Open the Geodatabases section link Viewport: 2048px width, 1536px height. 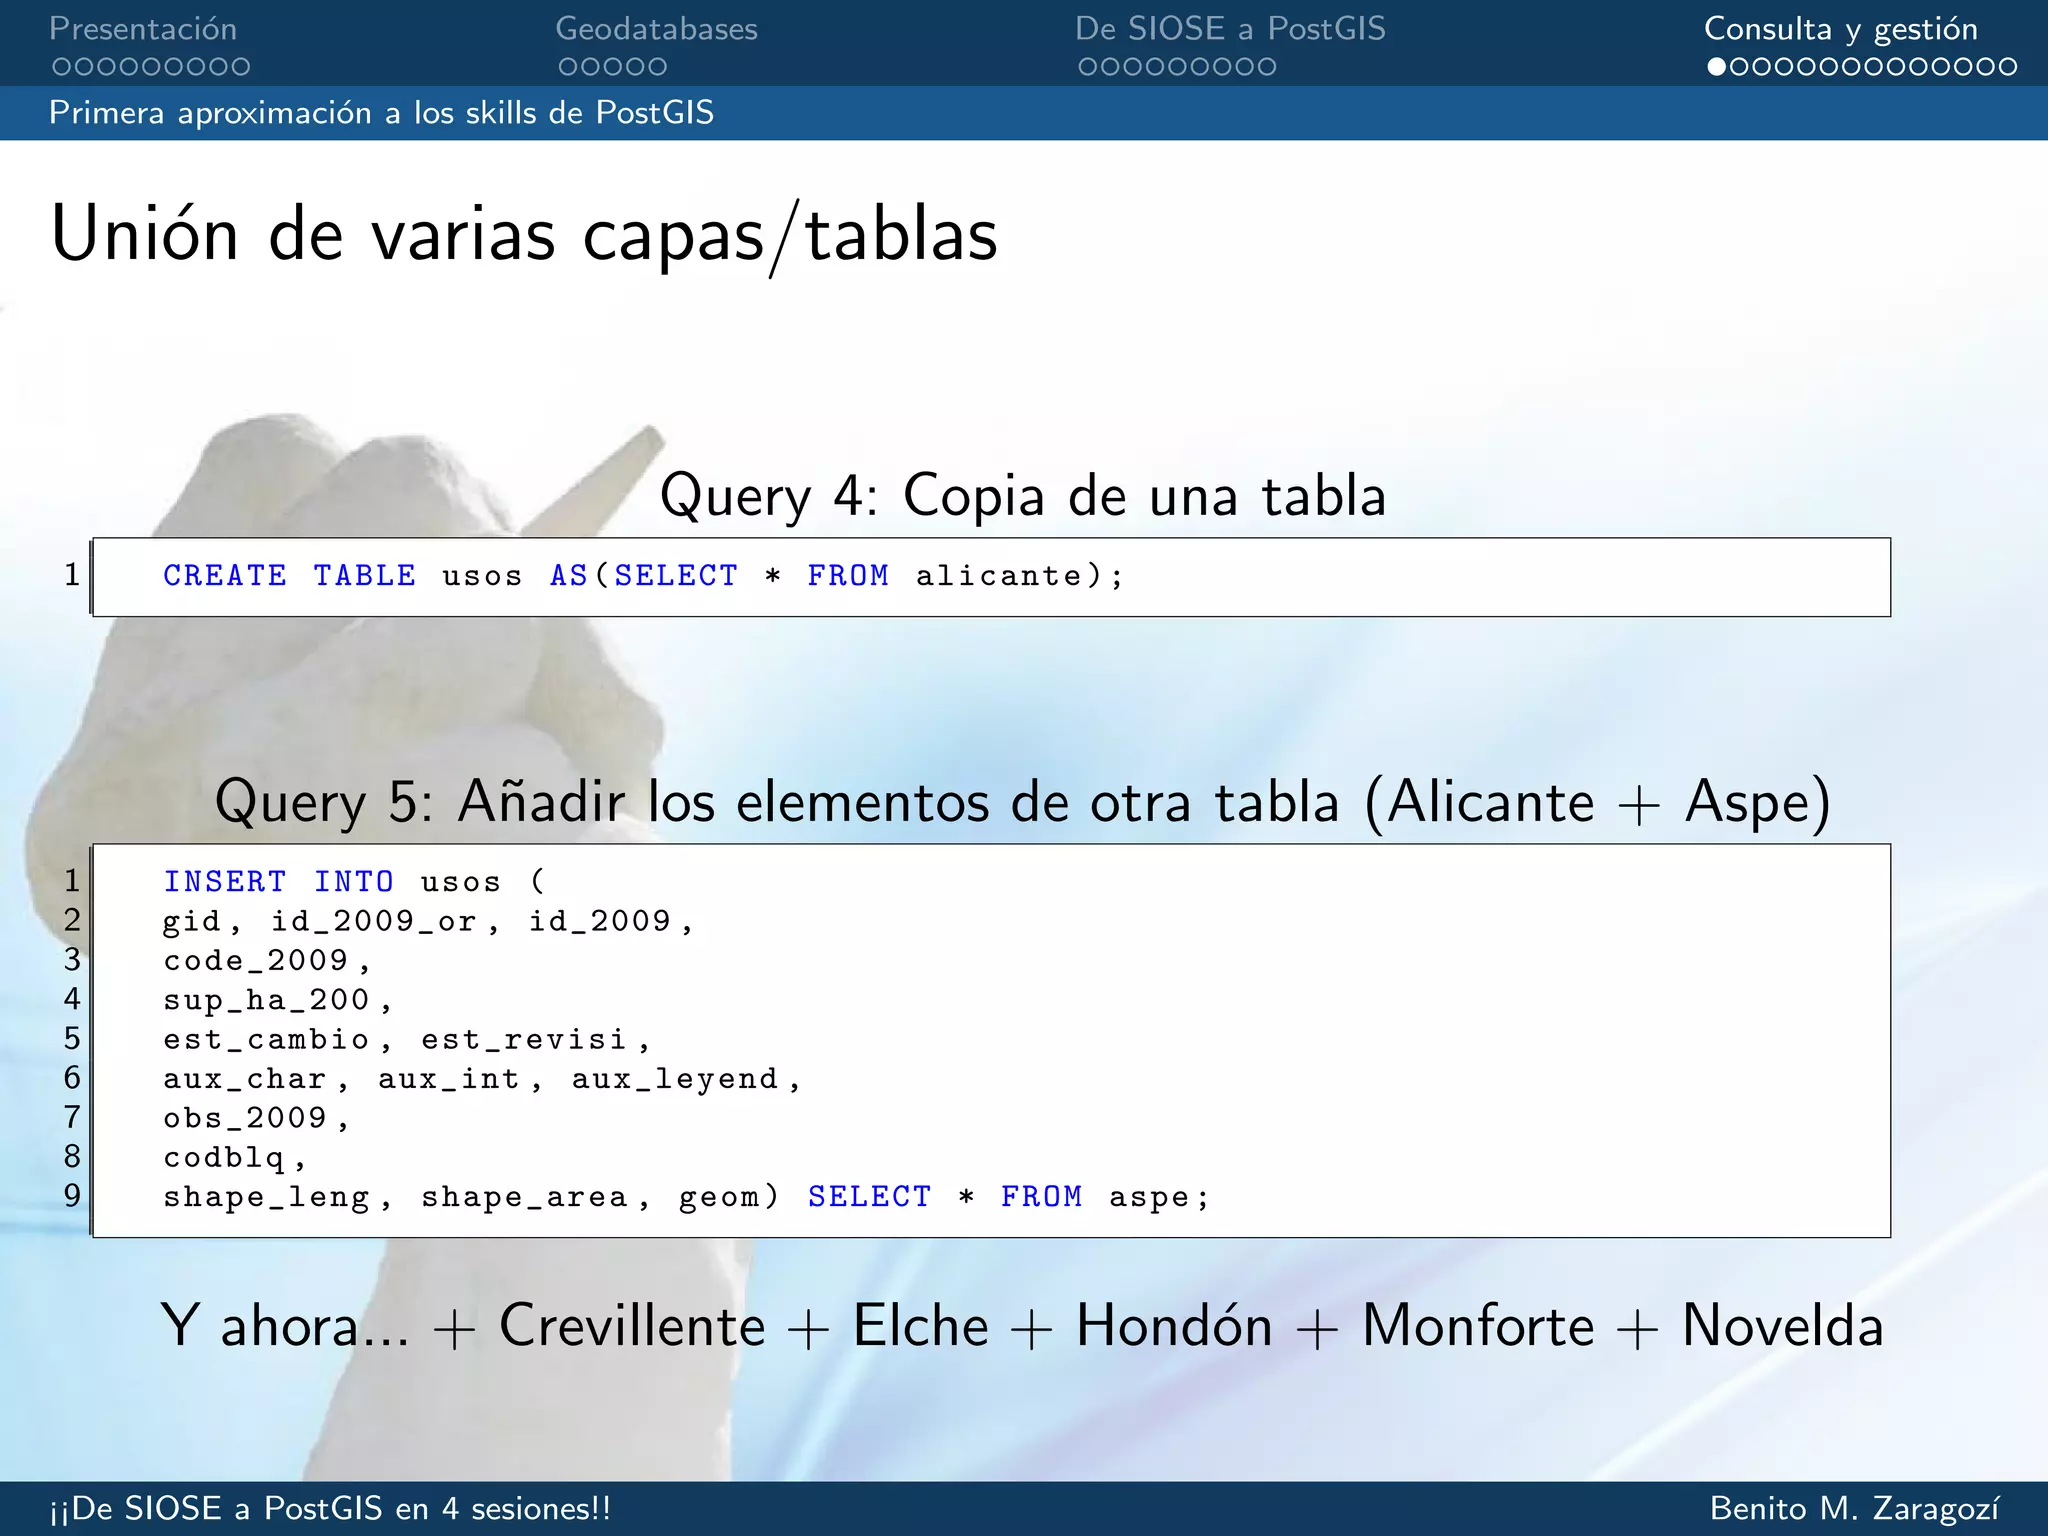tap(656, 29)
